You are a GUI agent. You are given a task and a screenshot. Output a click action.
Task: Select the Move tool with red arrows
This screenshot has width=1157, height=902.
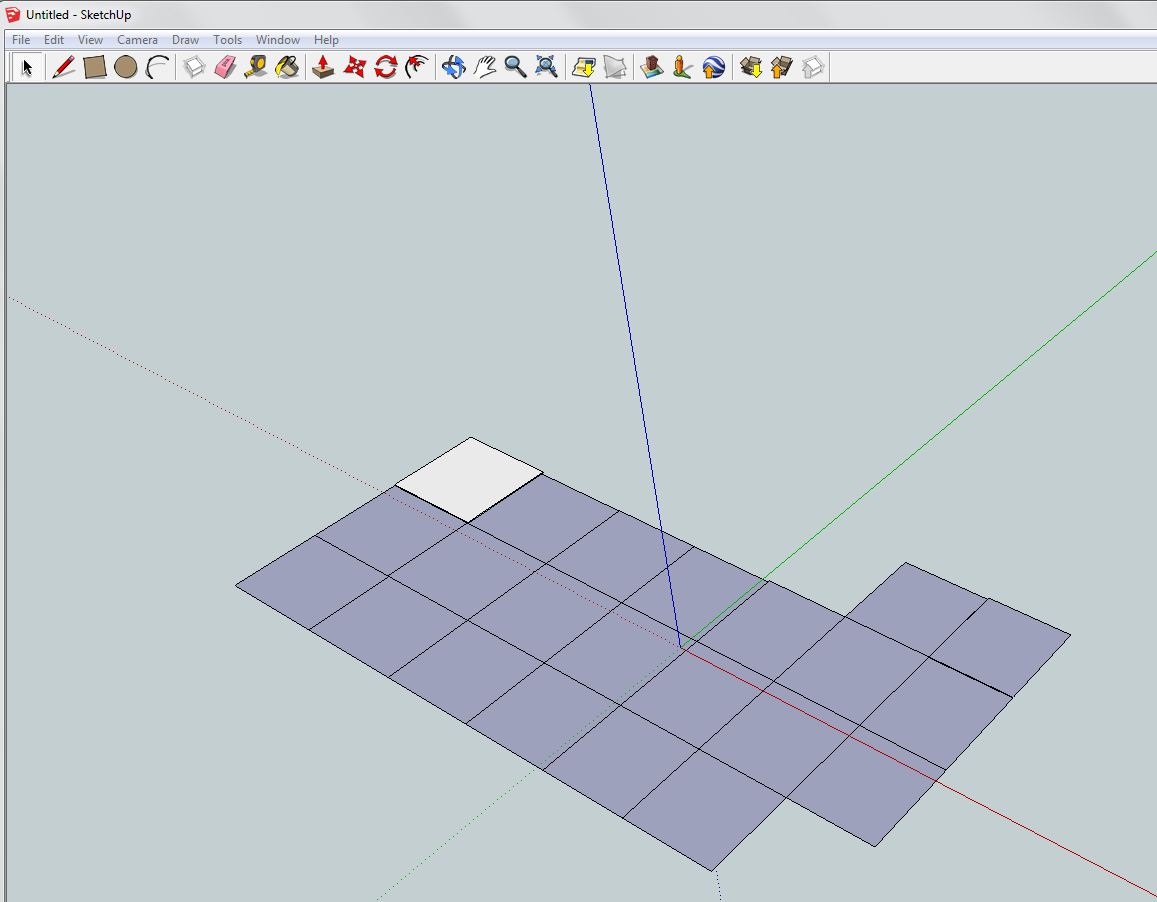354,67
